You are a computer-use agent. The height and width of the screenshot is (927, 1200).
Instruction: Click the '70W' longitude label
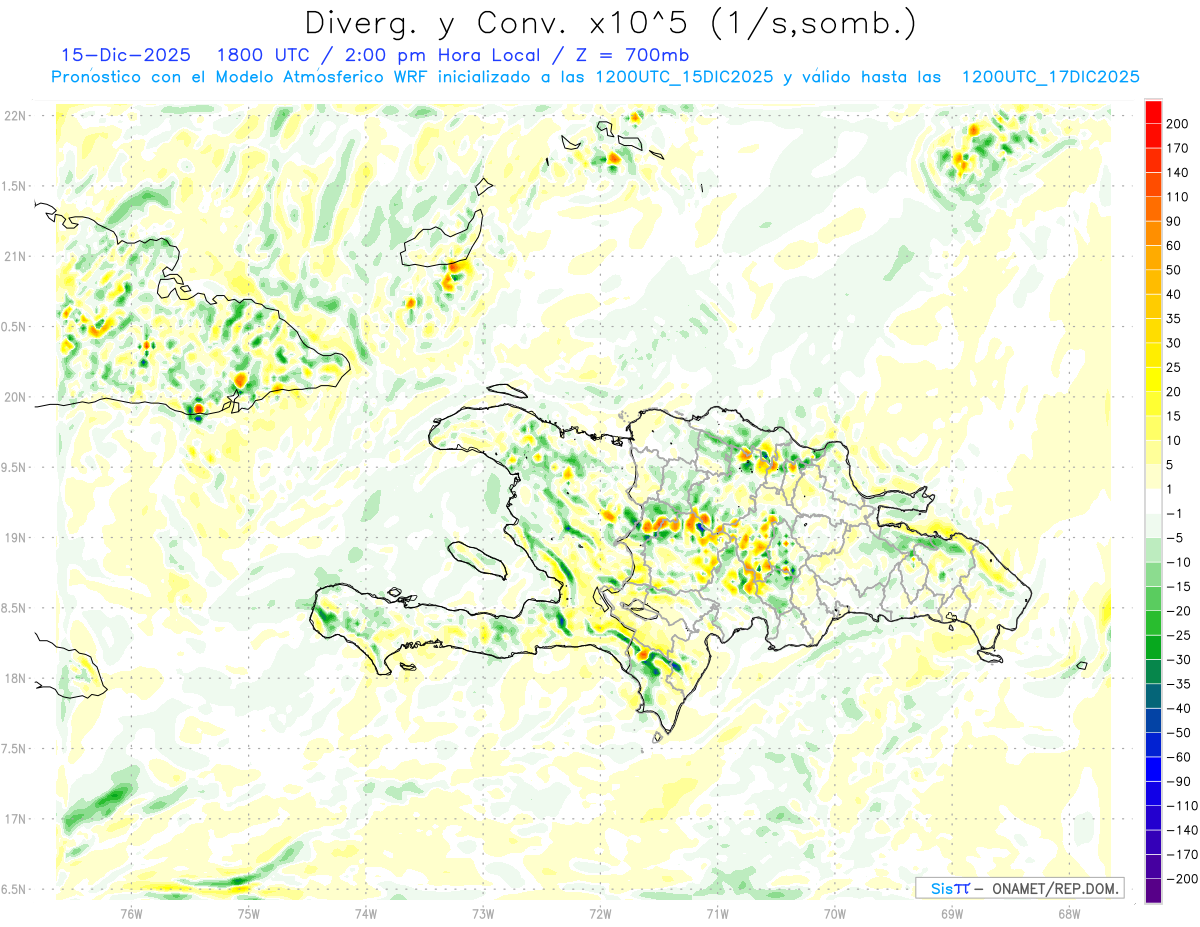click(834, 913)
